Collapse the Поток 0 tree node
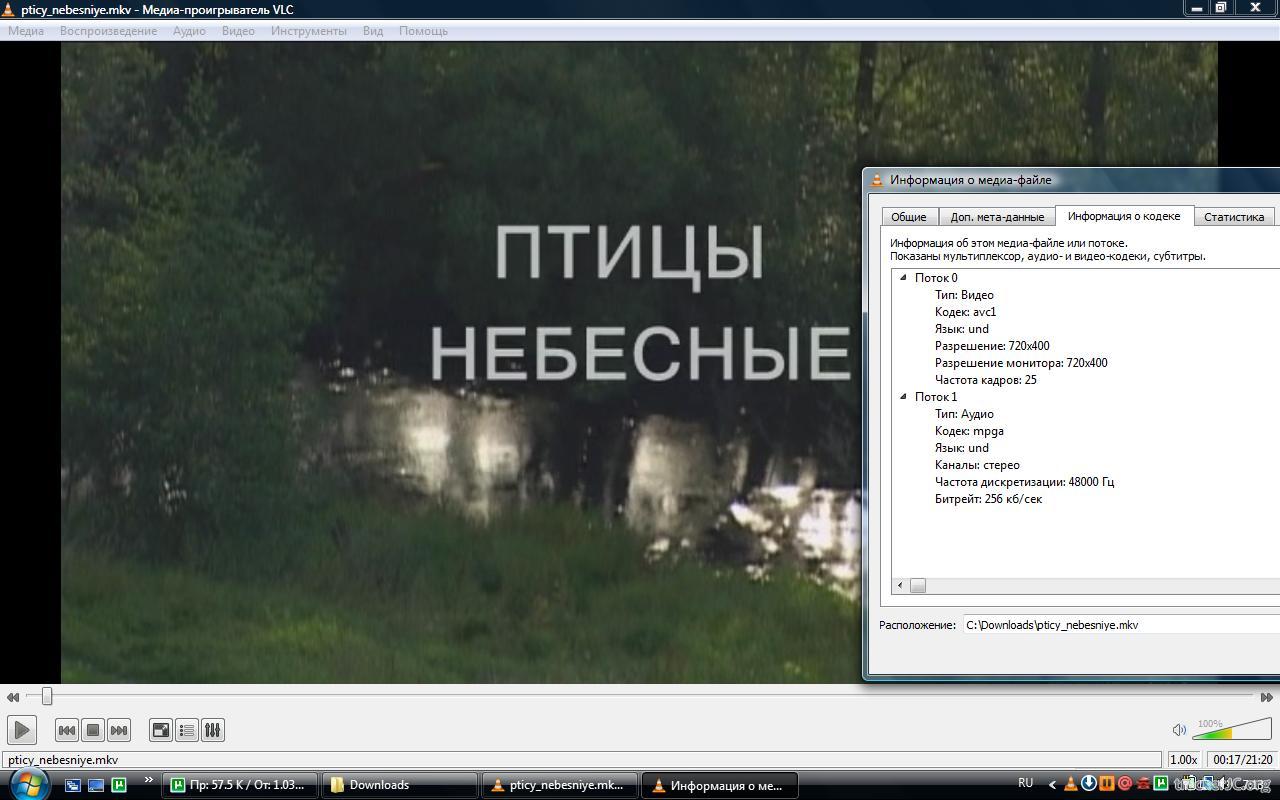1280x800 pixels. point(903,278)
